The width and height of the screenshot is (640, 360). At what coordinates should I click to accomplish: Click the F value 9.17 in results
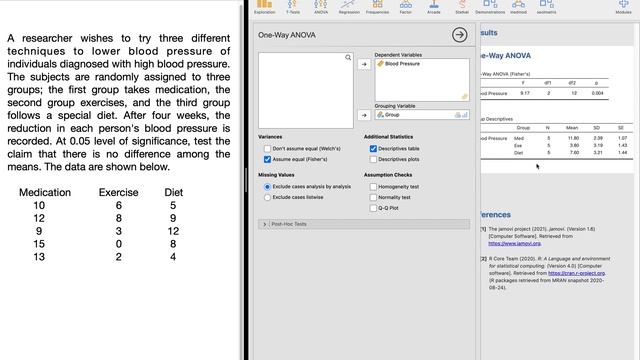point(524,93)
